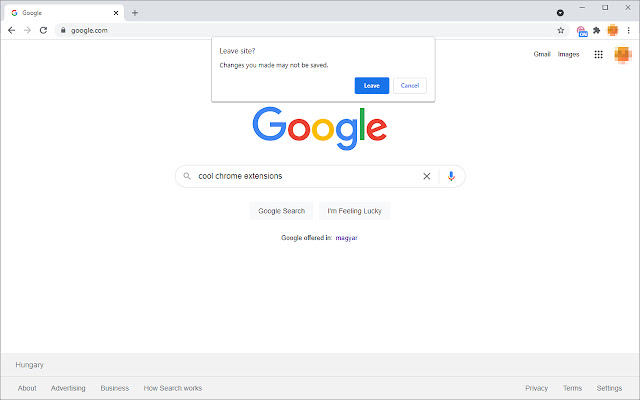Open the About footer link

pyautogui.click(x=27, y=388)
